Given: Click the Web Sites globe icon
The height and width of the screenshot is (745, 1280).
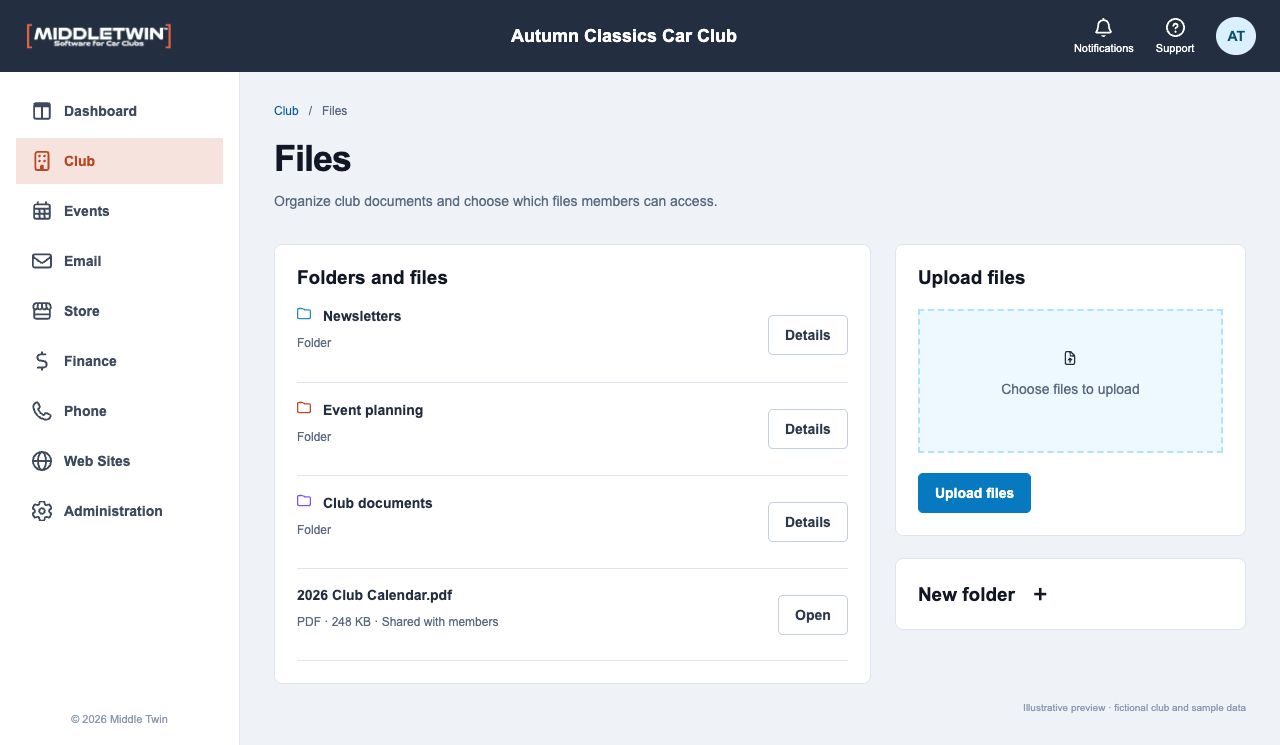Looking at the screenshot, I should 42,461.
